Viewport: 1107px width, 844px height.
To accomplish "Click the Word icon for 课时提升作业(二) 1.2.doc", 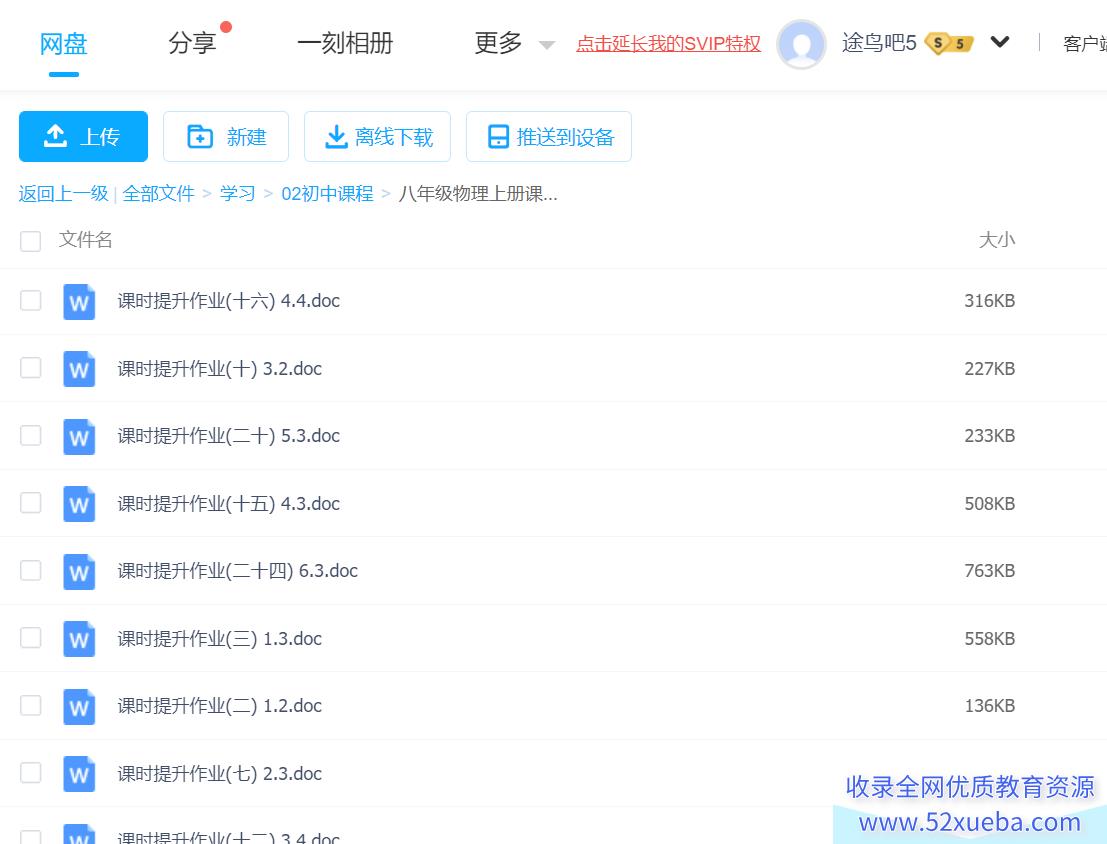I will (x=79, y=706).
